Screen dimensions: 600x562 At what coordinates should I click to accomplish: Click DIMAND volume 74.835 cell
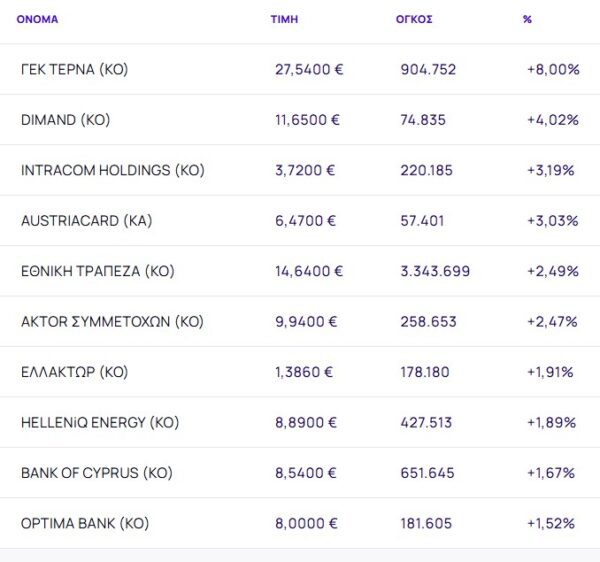click(x=423, y=120)
